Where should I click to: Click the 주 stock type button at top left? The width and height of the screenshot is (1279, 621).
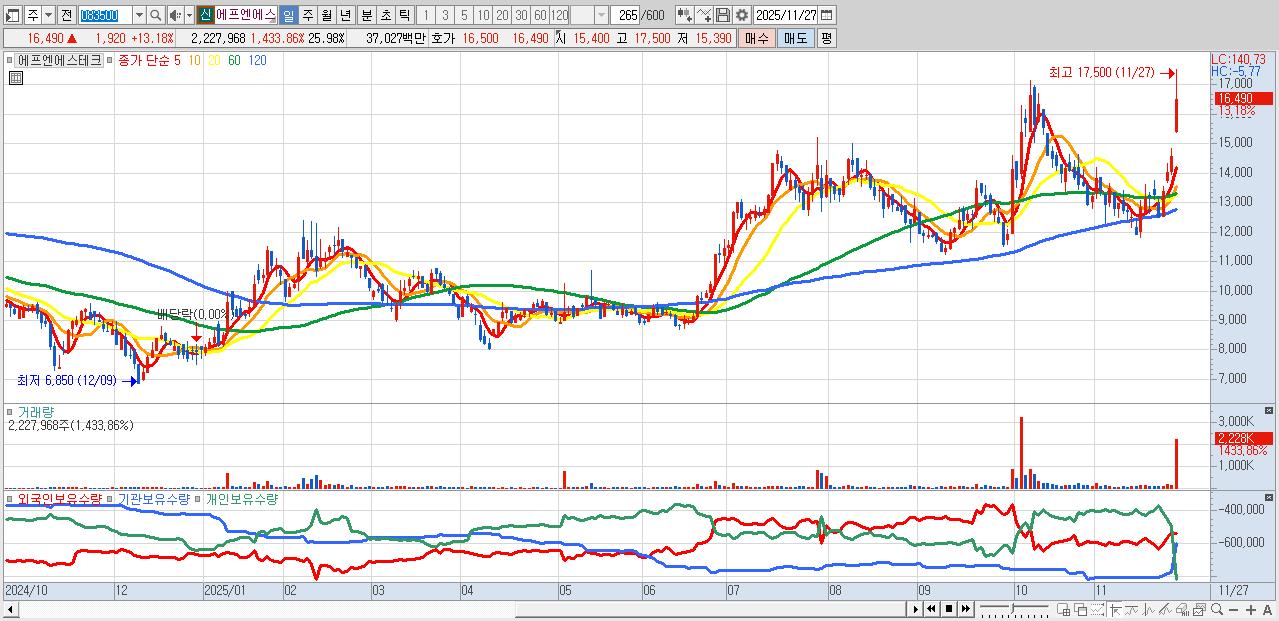(33, 15)
